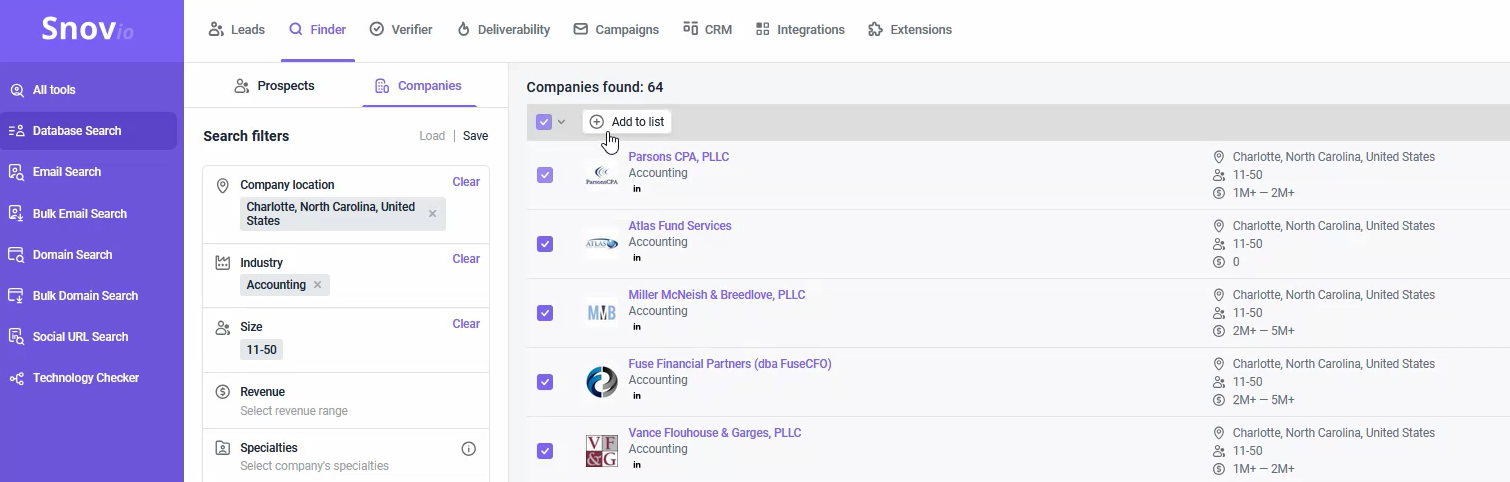The width and height of the screenshot is (1510, 482).
Task: Click the Fuse Financial Partners logo
Action: click(602, 382)
